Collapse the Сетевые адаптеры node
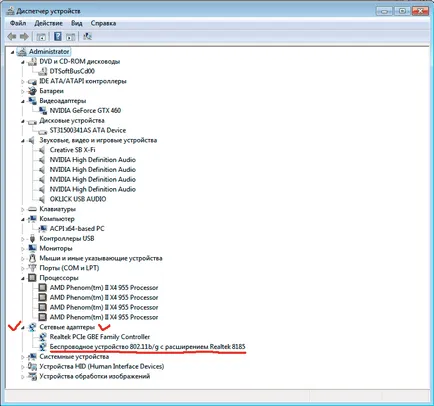434x406 pixels. click(23, 327)
